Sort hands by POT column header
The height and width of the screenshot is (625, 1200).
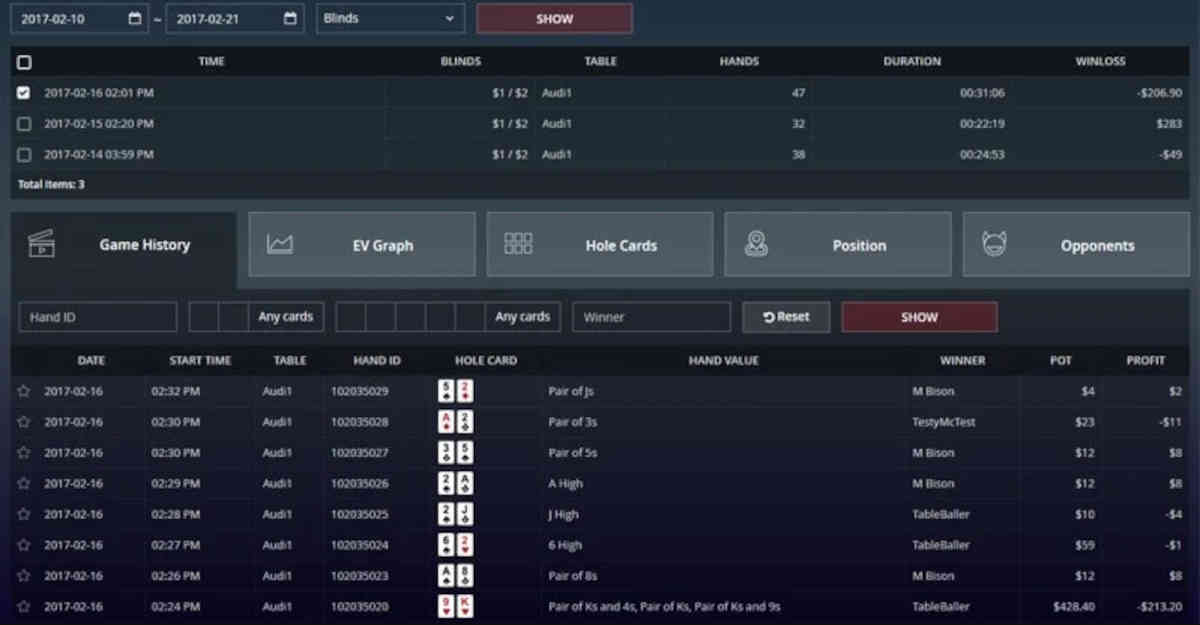(1061, 361)
